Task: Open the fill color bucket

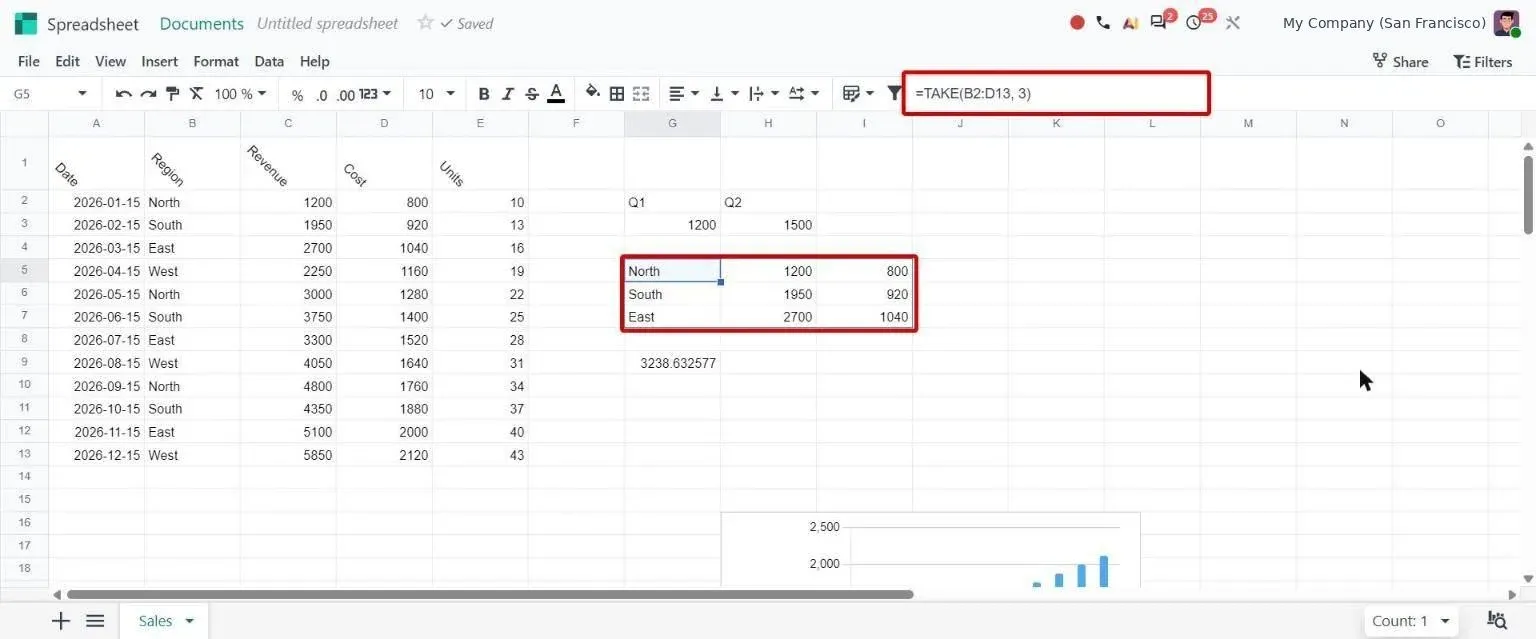Action: point(592,93)
